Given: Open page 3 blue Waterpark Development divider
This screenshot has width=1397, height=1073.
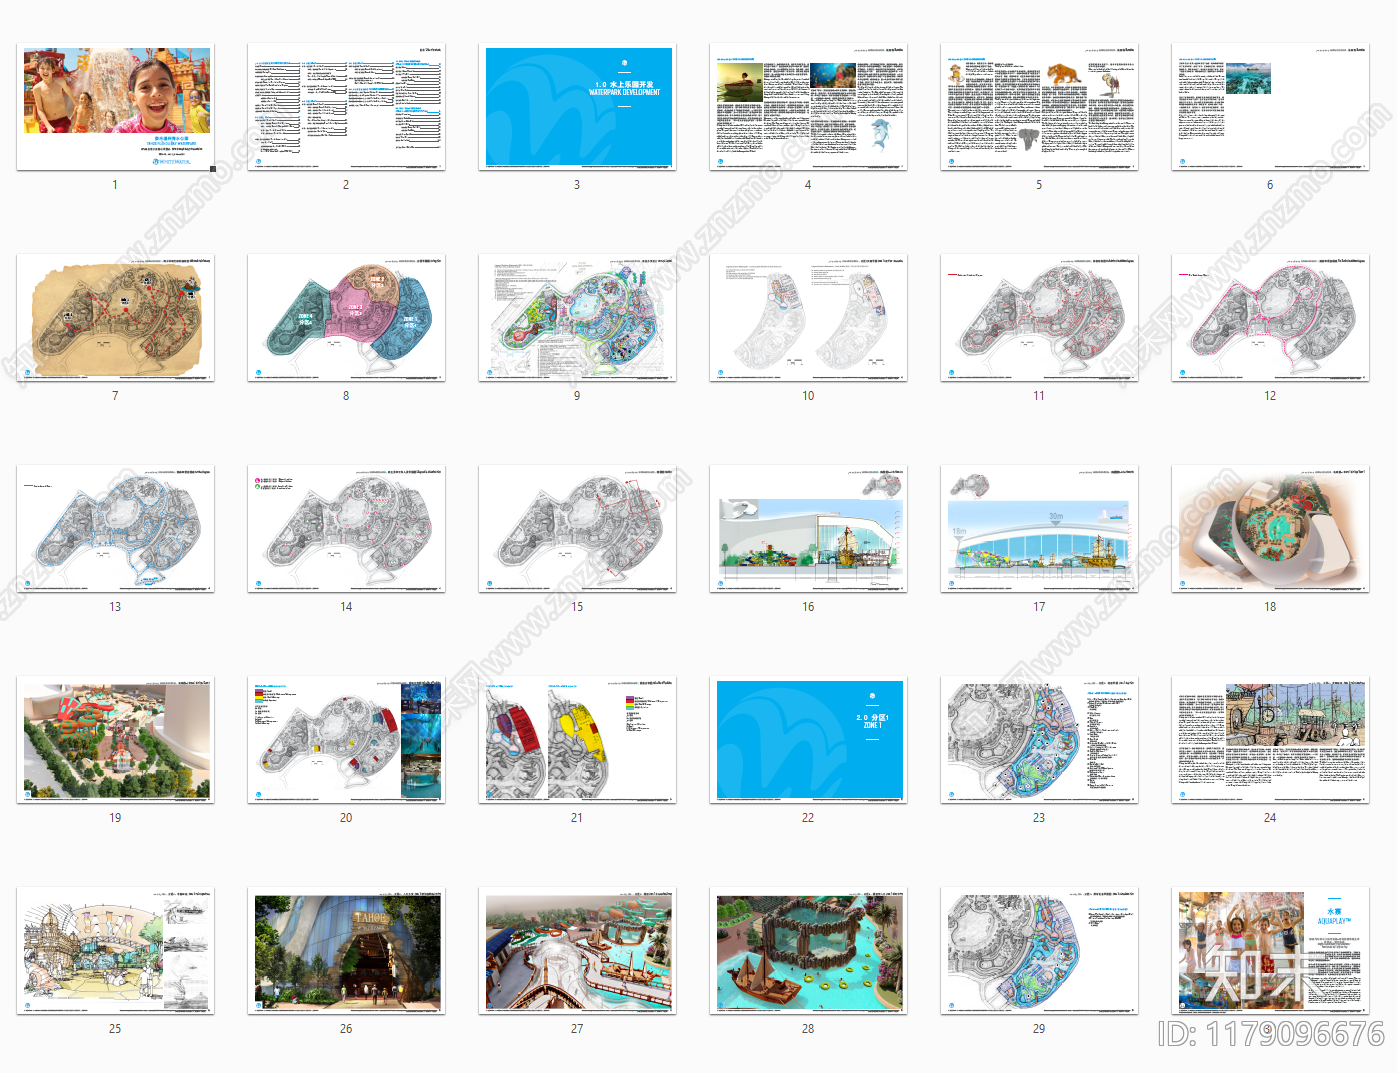Looking at the screenshot, I should click(577, 107).
